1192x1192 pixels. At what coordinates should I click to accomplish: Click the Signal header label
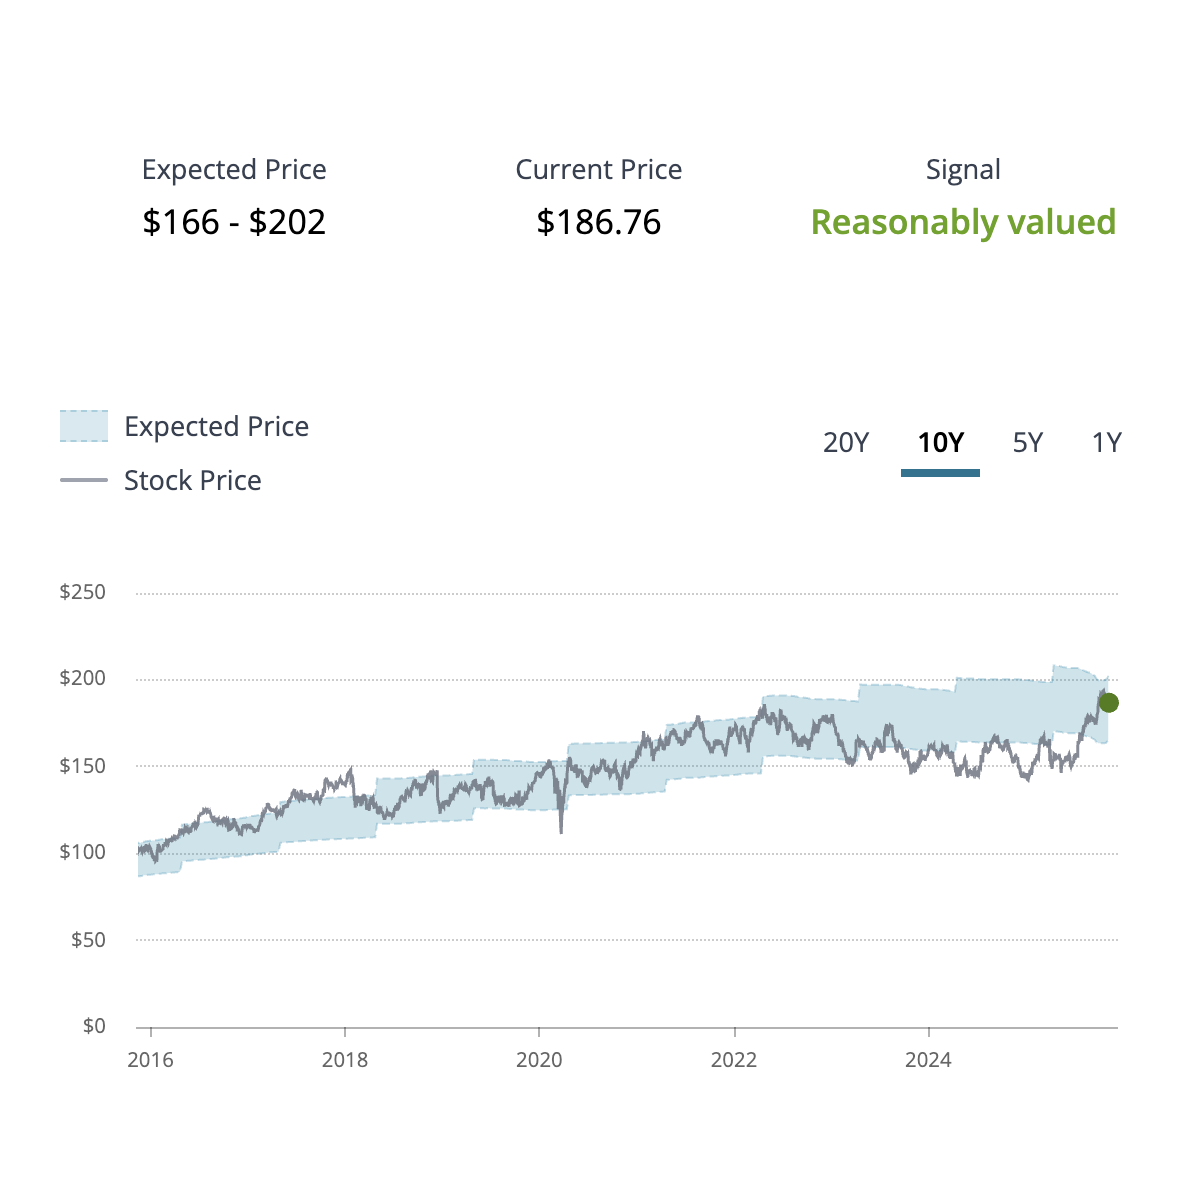964,169
